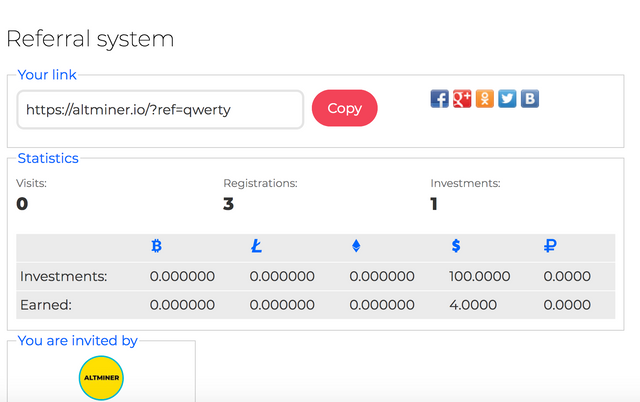The height and width of the screenshot is (402, 640).
Task: Click the Earned row label
Action: tap(46, 305)
